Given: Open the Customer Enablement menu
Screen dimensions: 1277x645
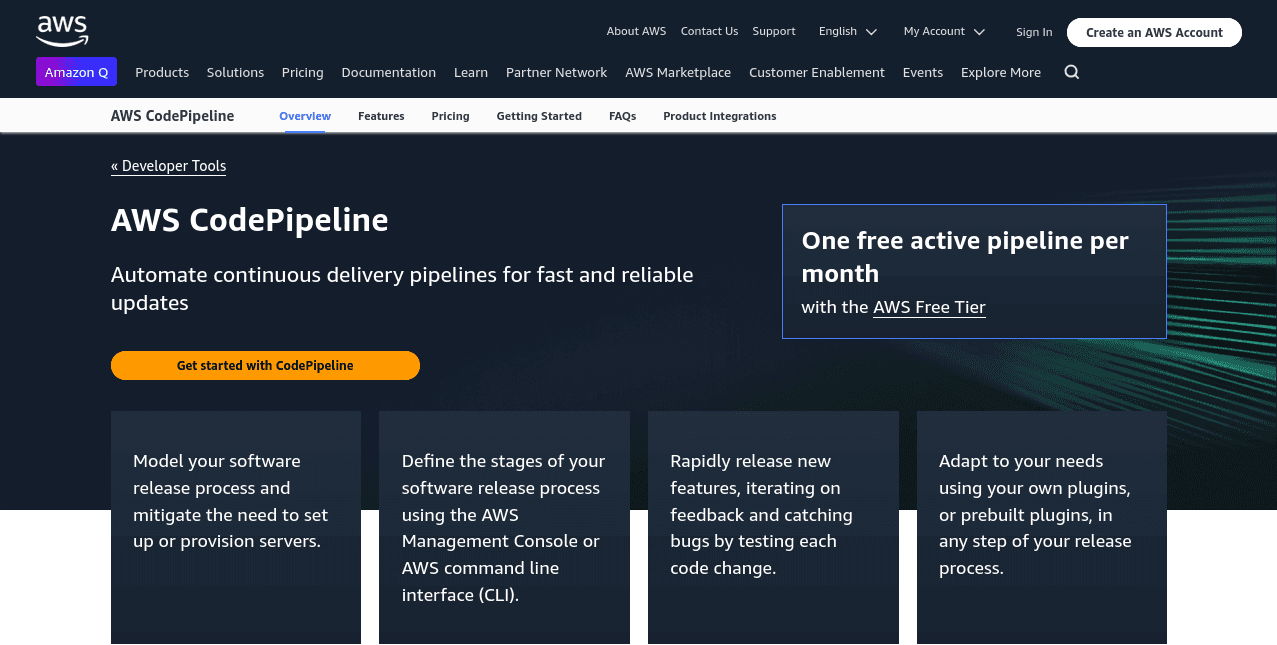Looking at the screenshot, I should [817, 72].
